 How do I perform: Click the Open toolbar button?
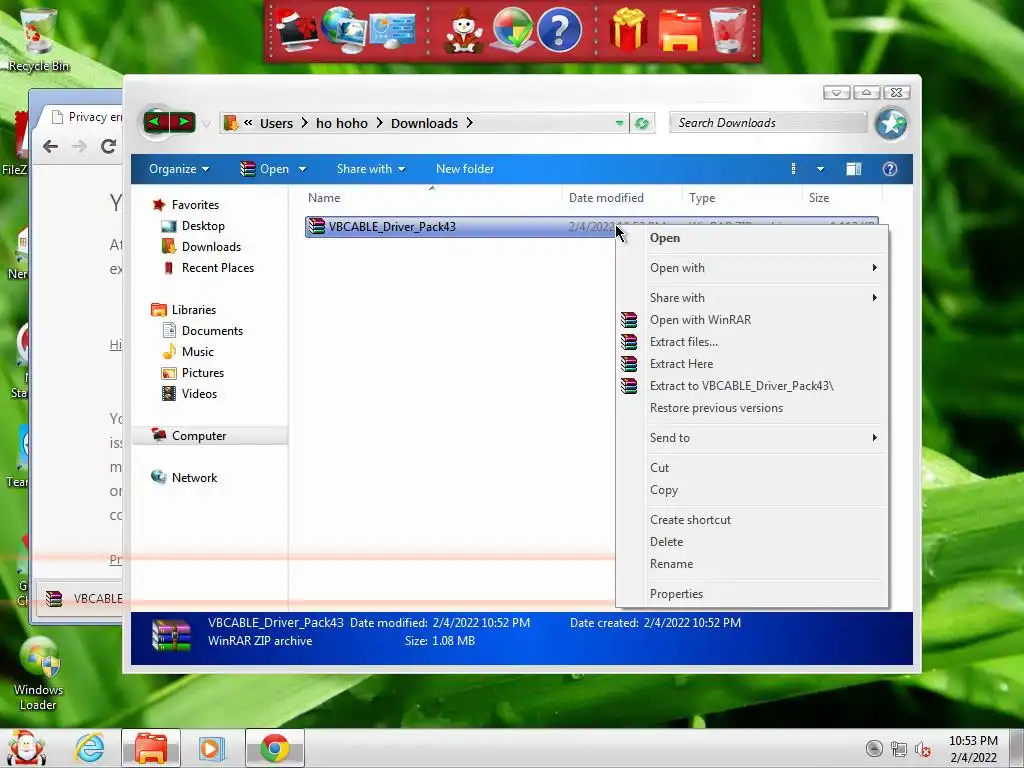[264, 169]
